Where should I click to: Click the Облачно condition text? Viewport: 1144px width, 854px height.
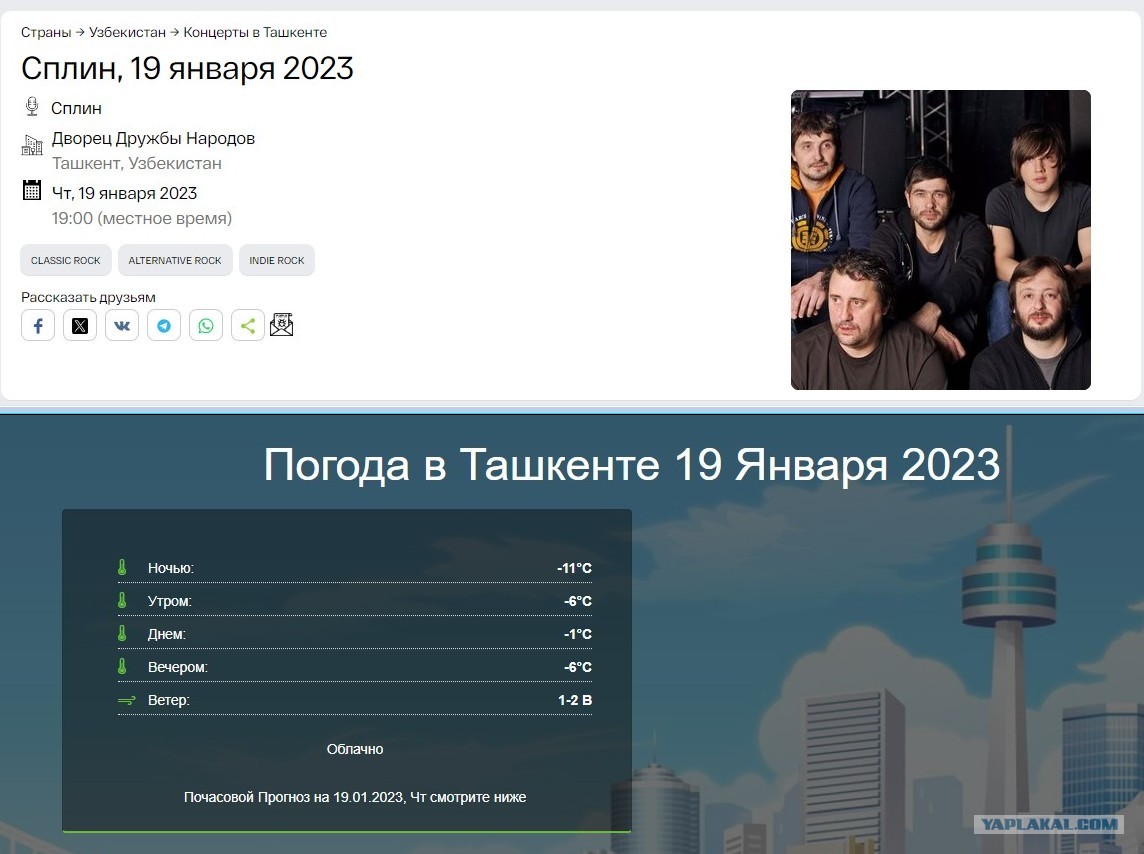click(x=355, y=749)
